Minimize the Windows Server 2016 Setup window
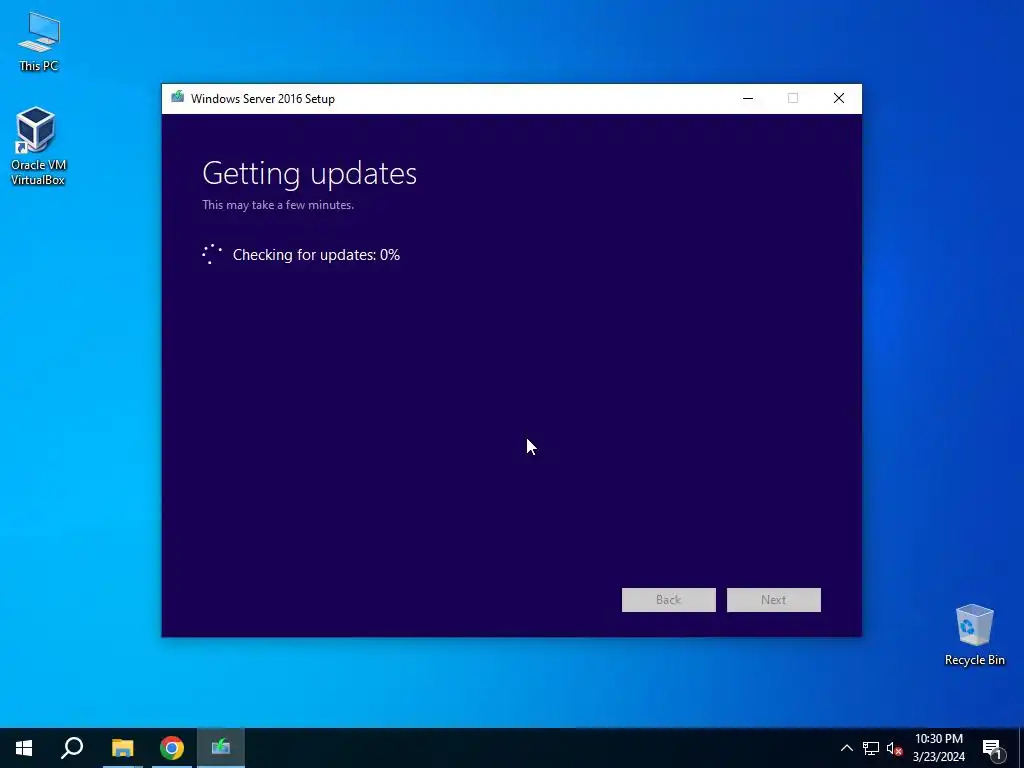 [x=748, y=99]
